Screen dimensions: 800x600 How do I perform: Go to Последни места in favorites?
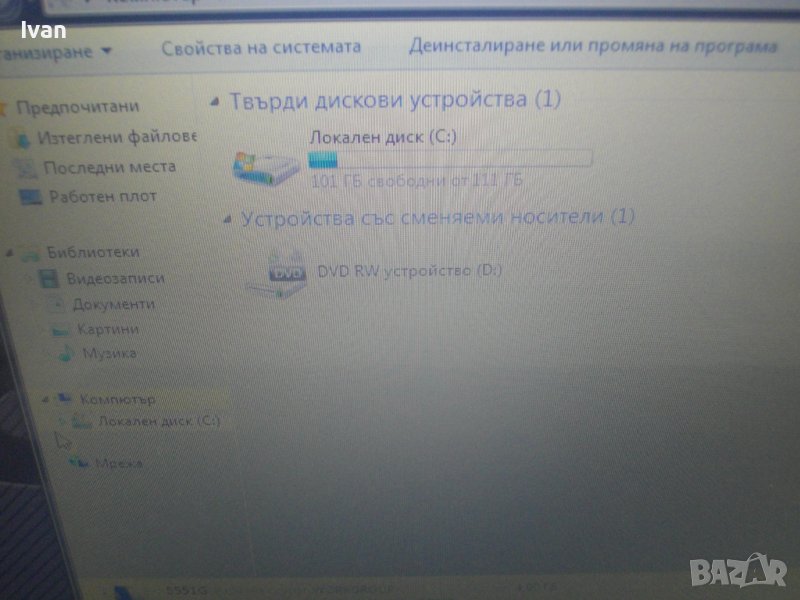[109, 167]
